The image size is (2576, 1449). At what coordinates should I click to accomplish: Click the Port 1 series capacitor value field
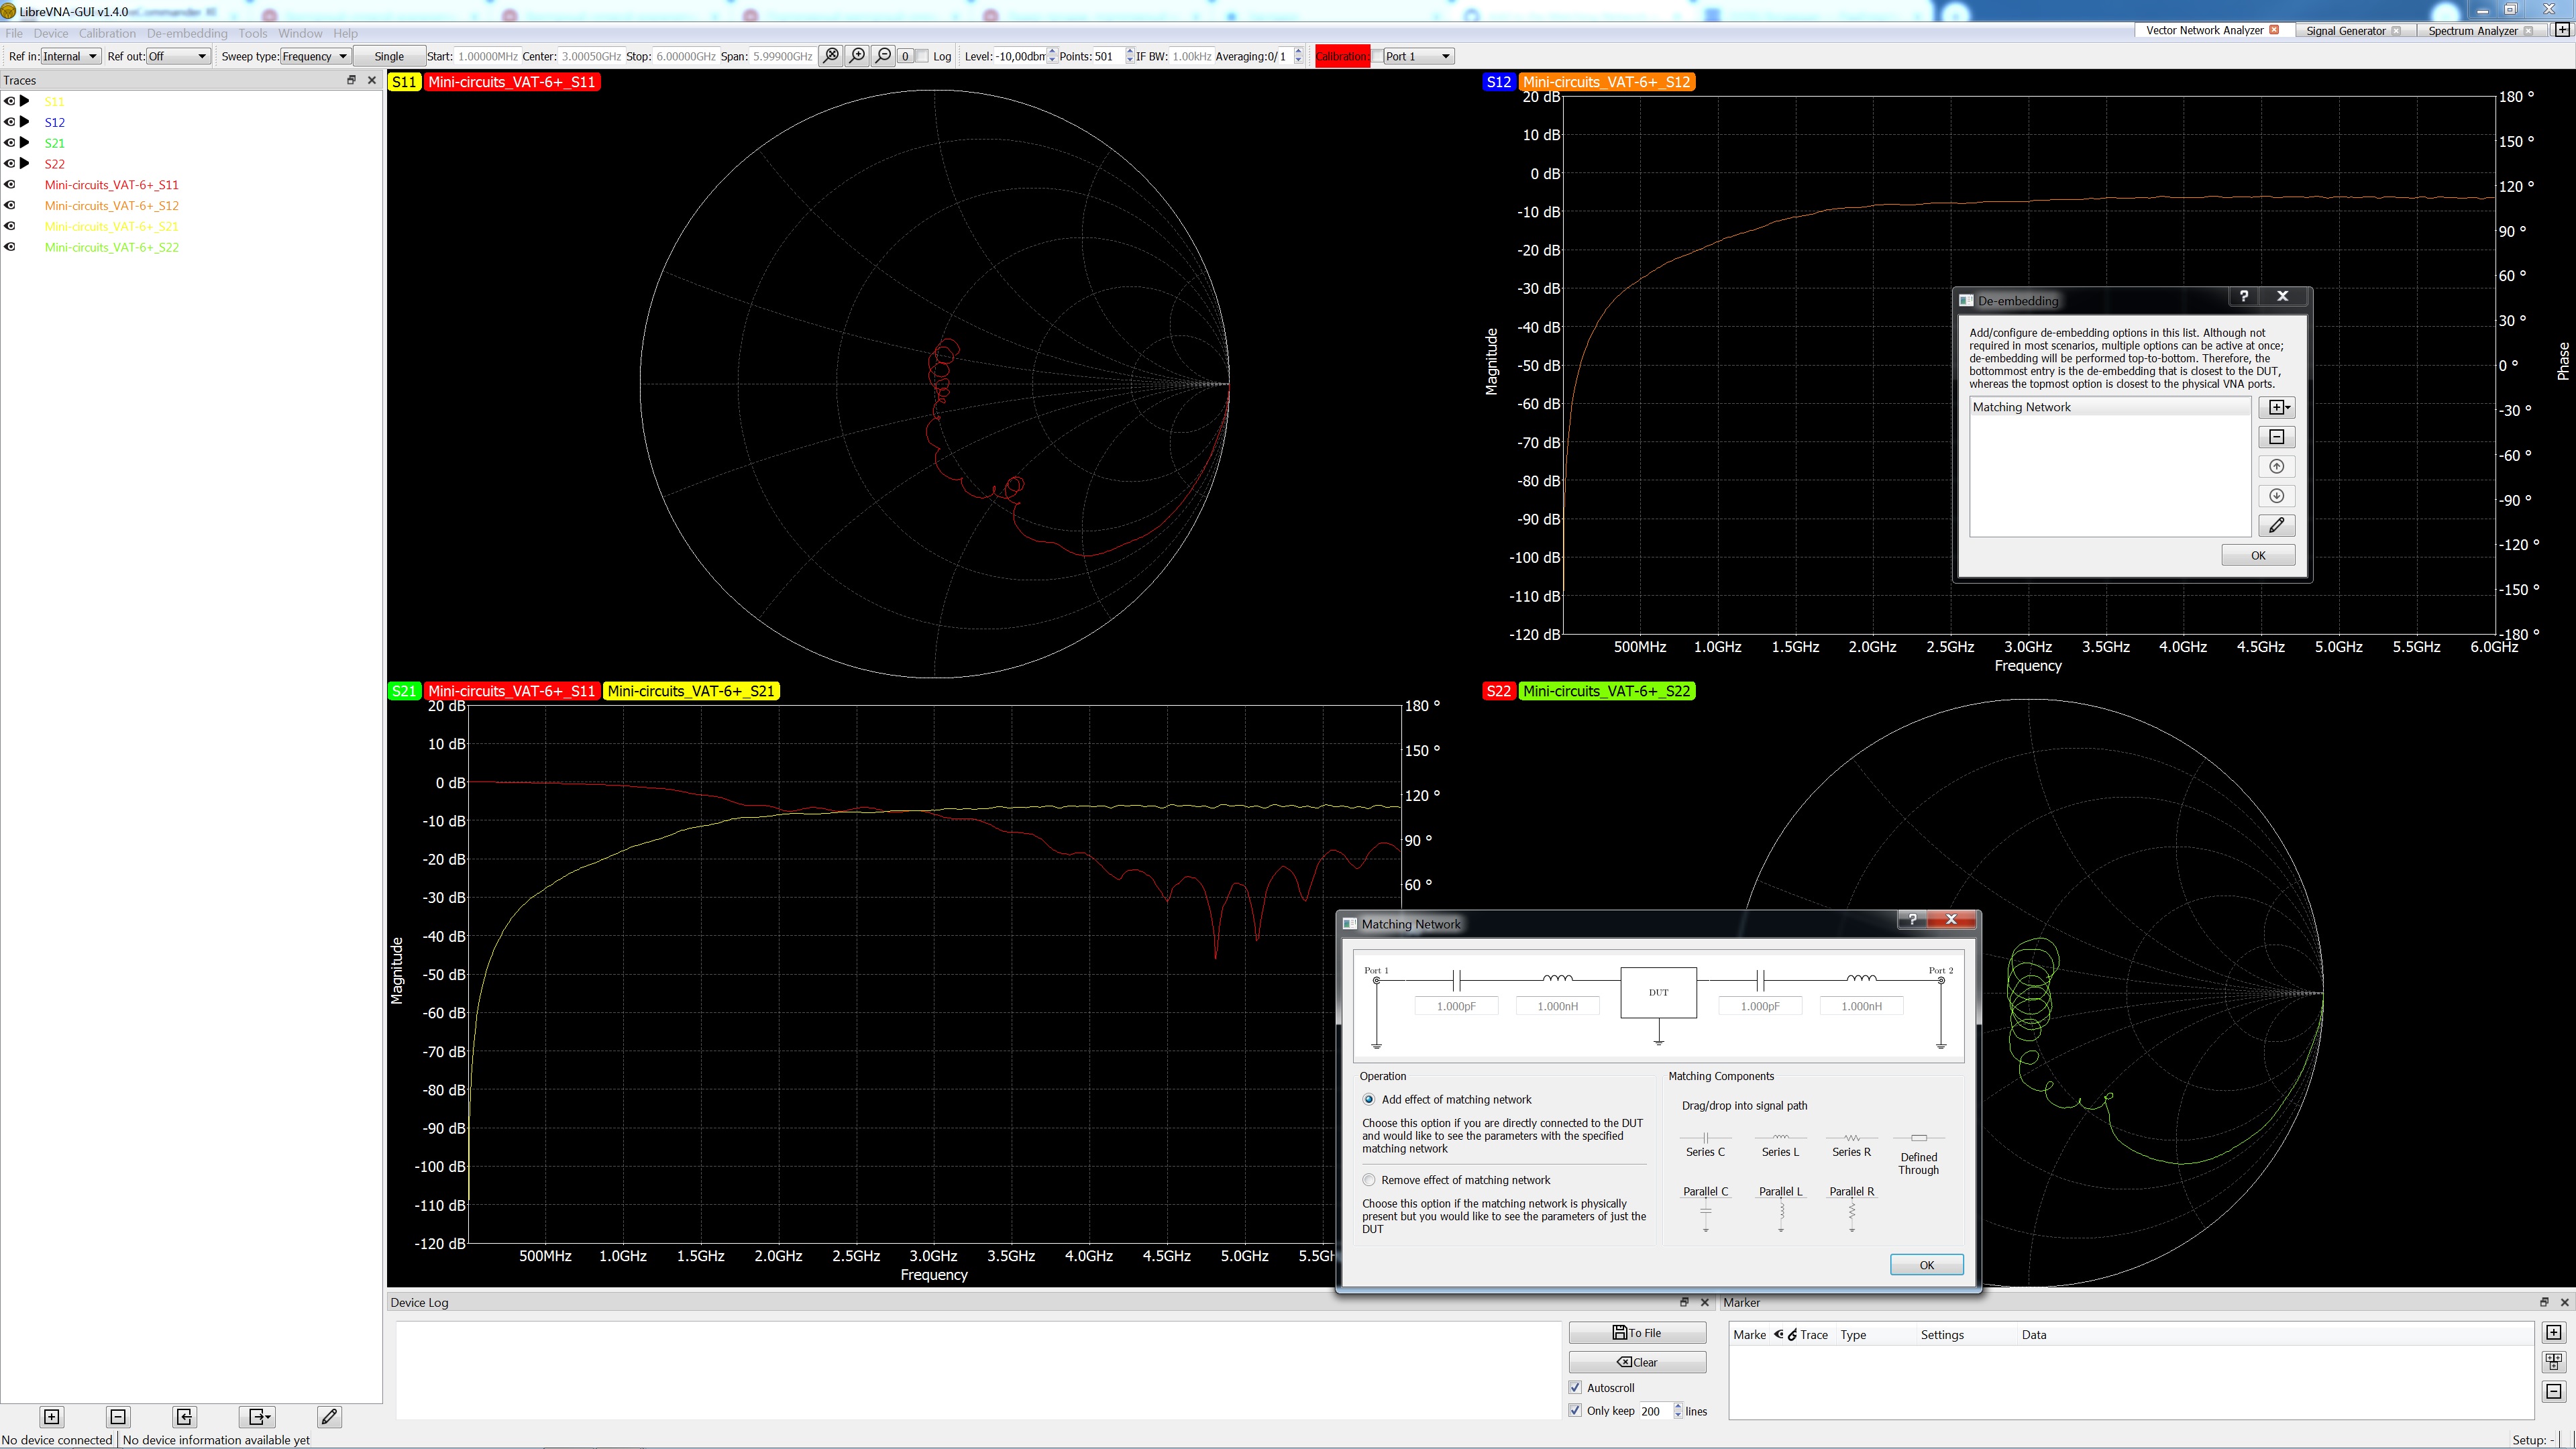(x=1456, y=1006)
